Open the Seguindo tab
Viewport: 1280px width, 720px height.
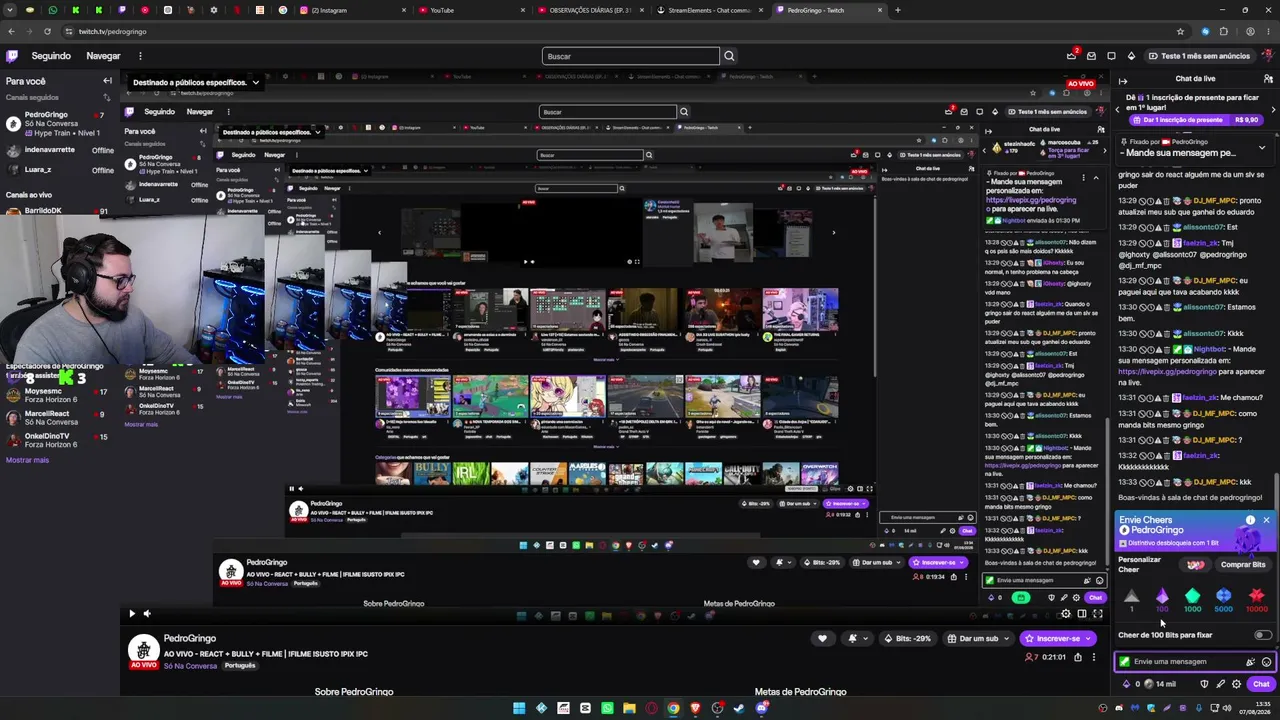tap(51, 56)
